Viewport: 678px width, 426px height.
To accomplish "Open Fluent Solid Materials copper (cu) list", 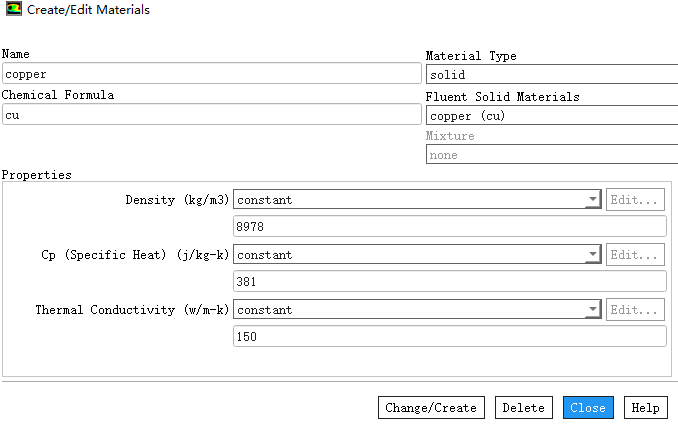I will coord(551,115).
